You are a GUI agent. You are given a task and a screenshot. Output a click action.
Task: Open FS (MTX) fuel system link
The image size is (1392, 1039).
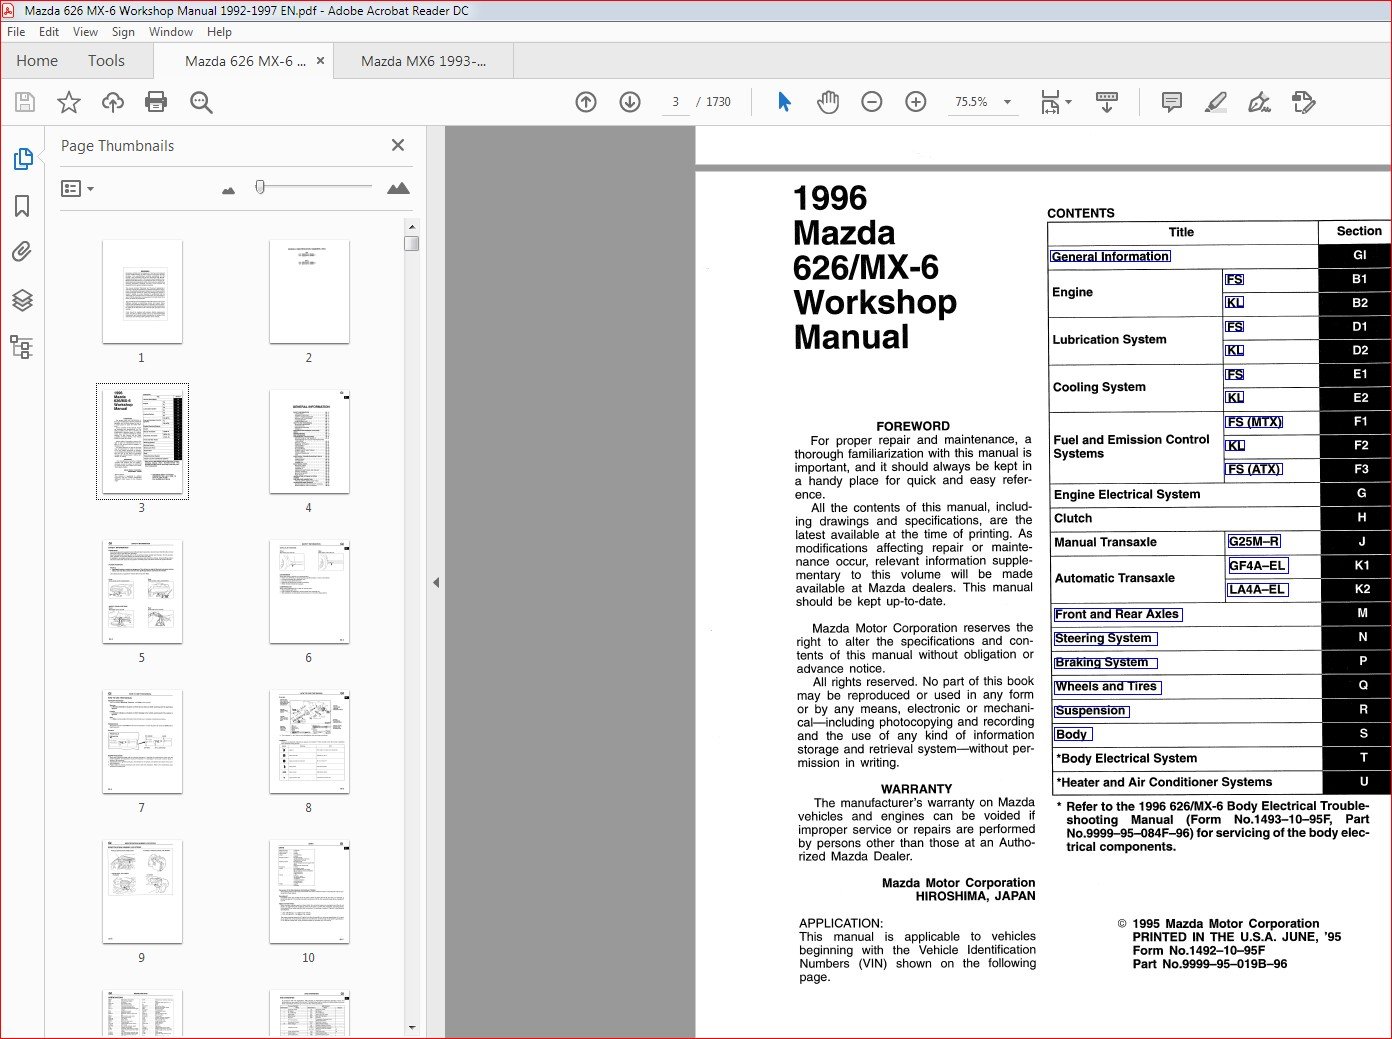tap(1254, 422)
